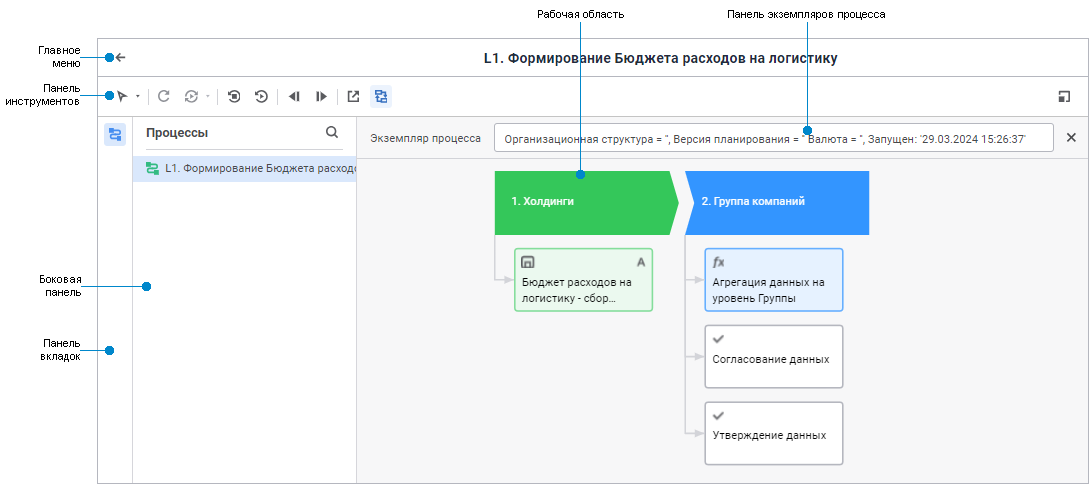Step to the next stage
The width and height of the screenshot is (1092, 486).
pyautogui.click(x=321, y=97)
